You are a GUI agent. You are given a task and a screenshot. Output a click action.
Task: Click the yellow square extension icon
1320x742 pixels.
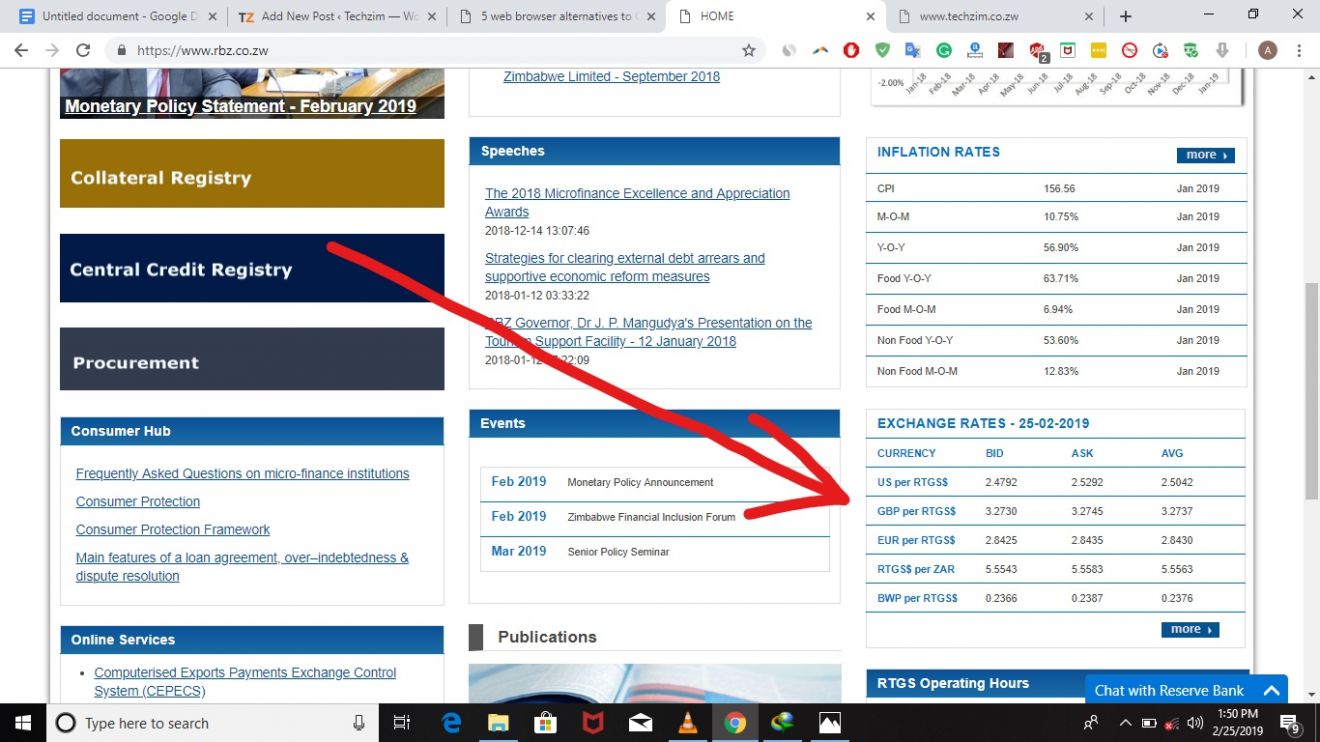1099,50
